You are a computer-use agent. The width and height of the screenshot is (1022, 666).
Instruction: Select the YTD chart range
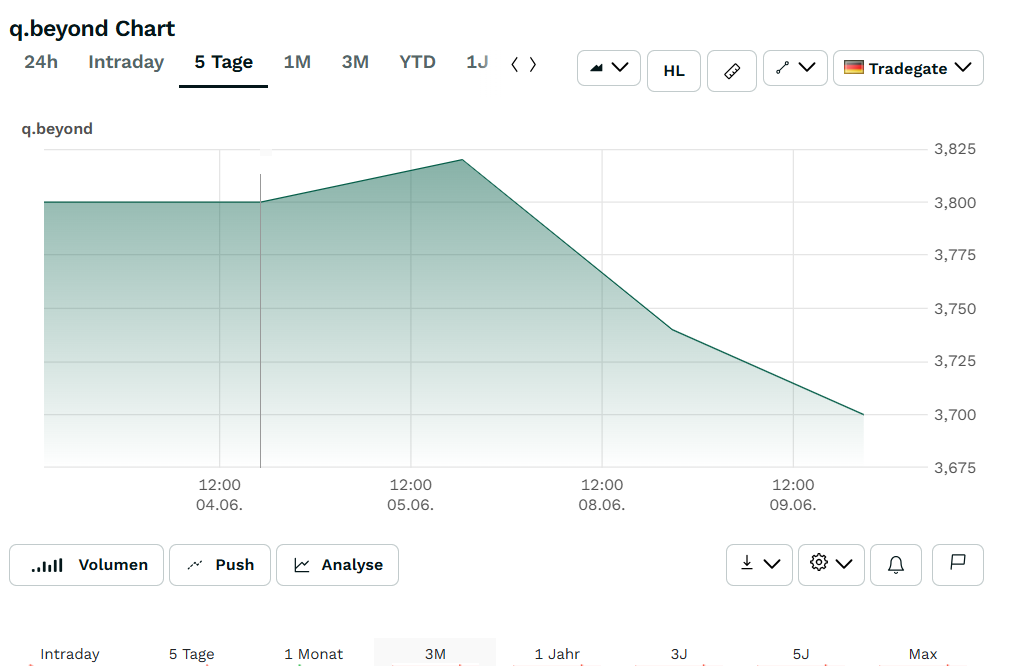pos(417,62)
